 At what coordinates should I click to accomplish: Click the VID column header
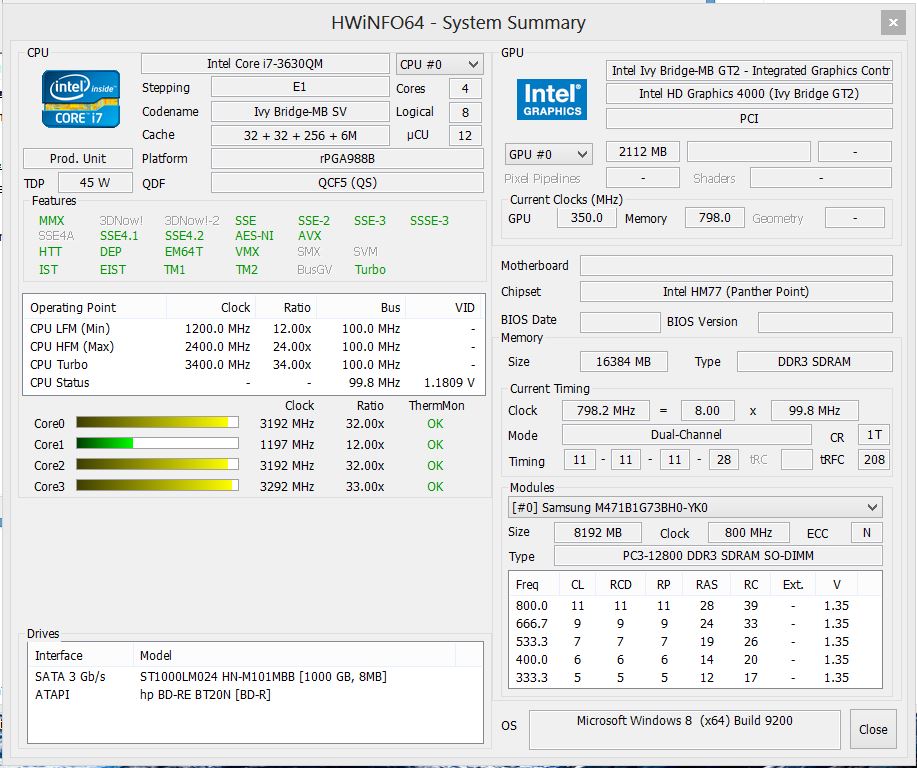pyautogui.click(x=445, y=308)
